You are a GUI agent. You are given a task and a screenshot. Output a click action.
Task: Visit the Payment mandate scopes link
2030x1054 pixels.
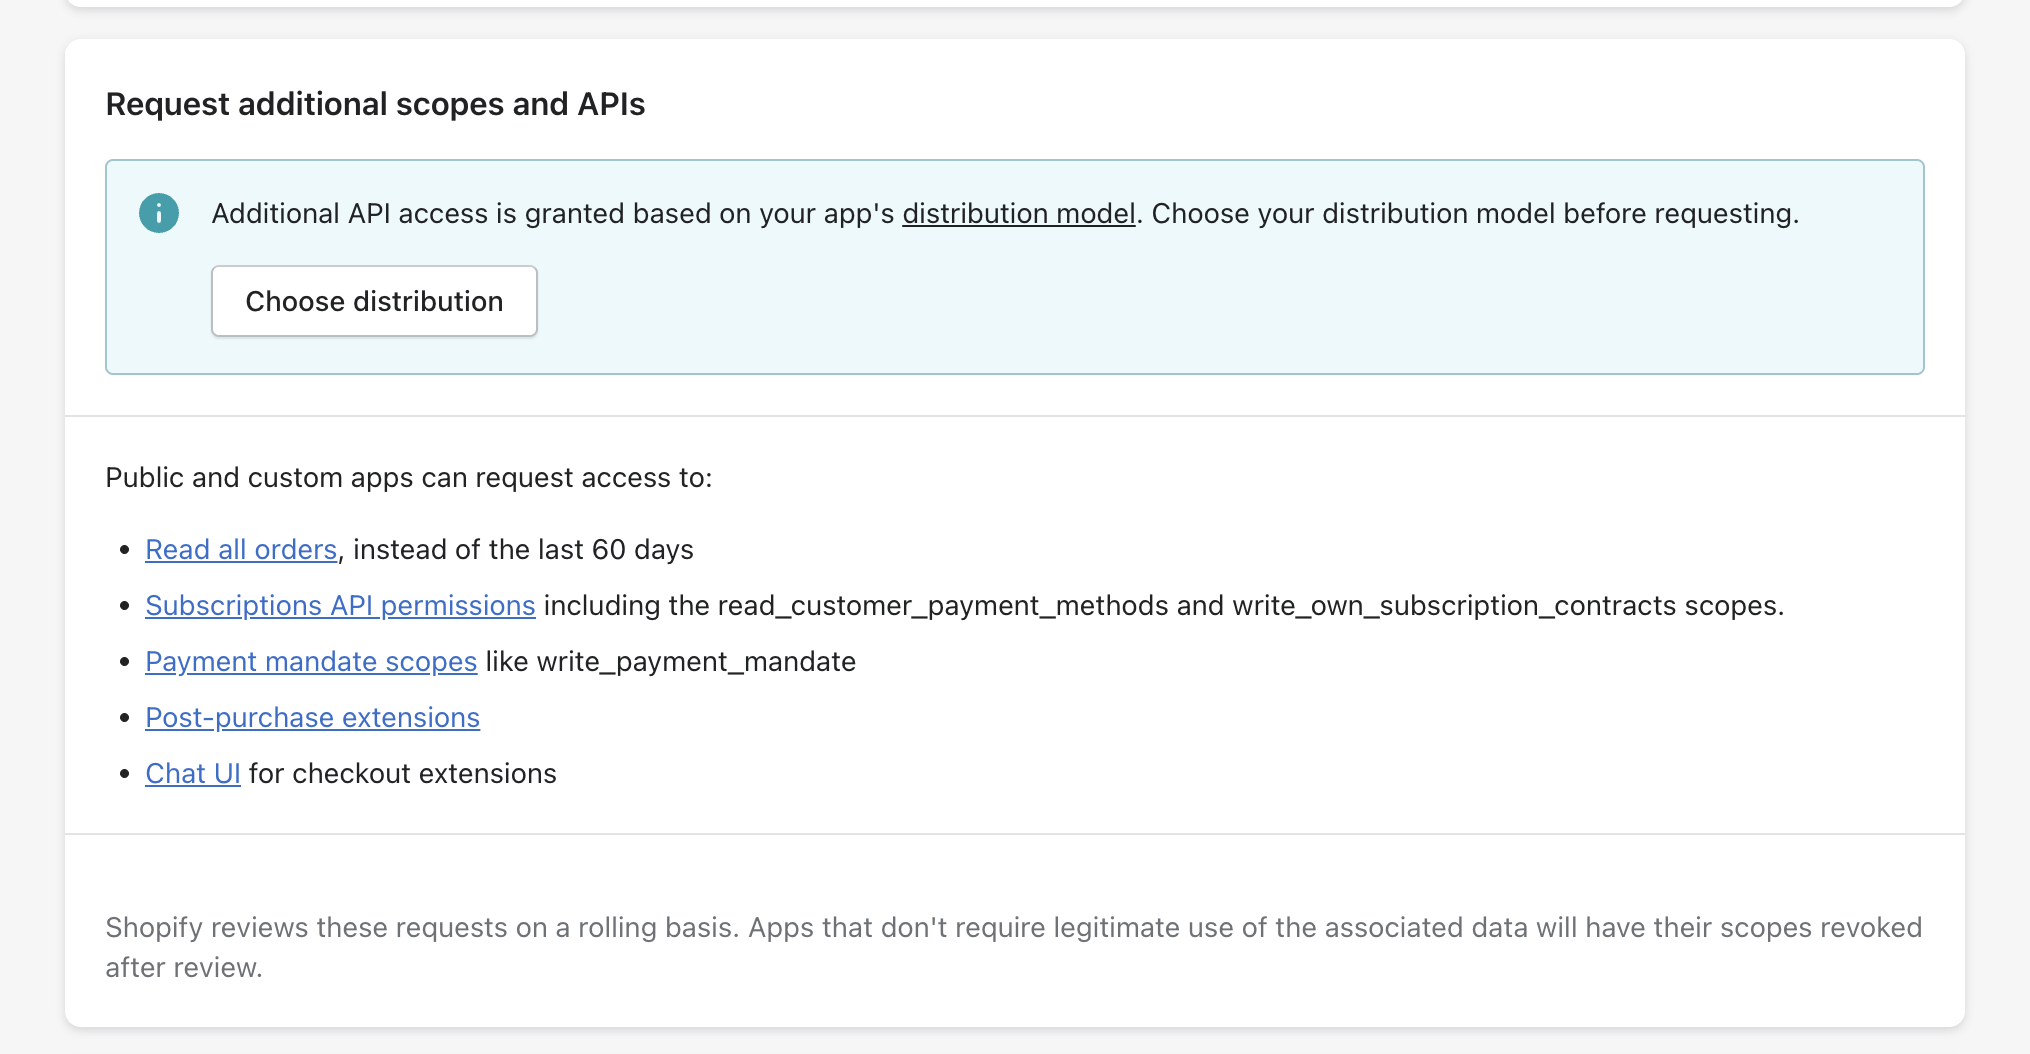tap(311, 661)
